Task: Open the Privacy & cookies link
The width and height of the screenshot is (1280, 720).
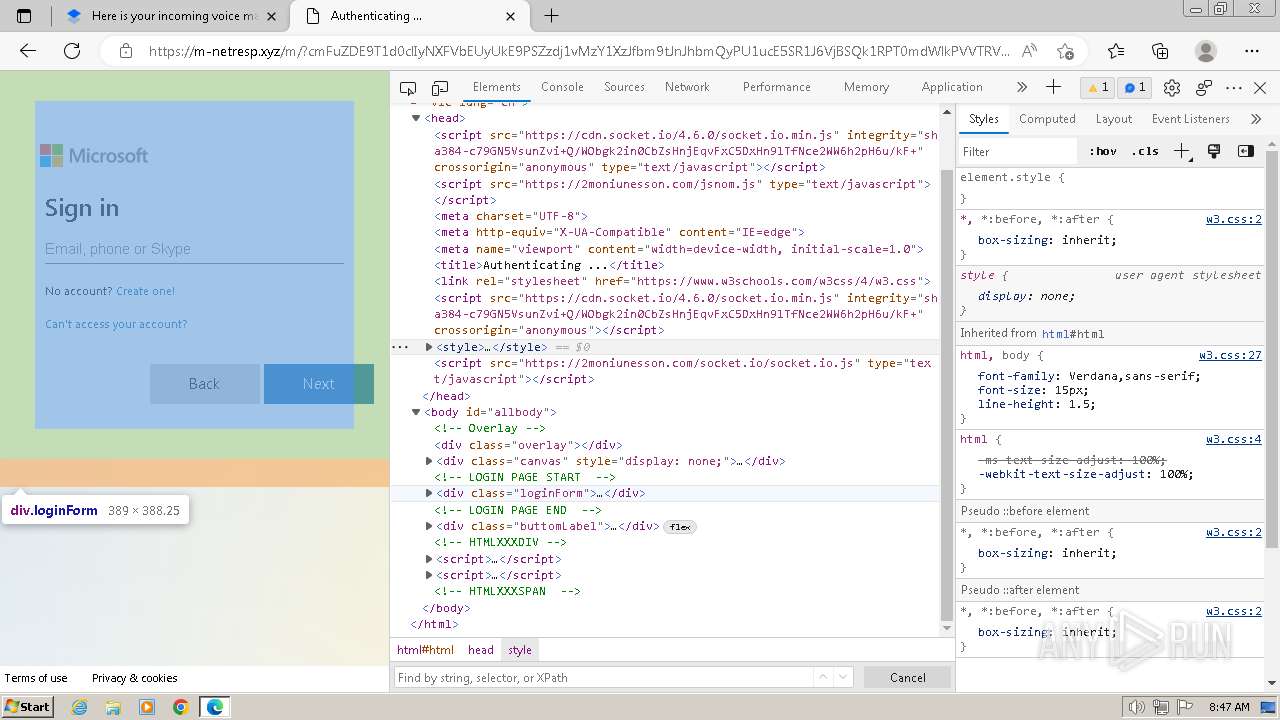Action: (135, 678)
